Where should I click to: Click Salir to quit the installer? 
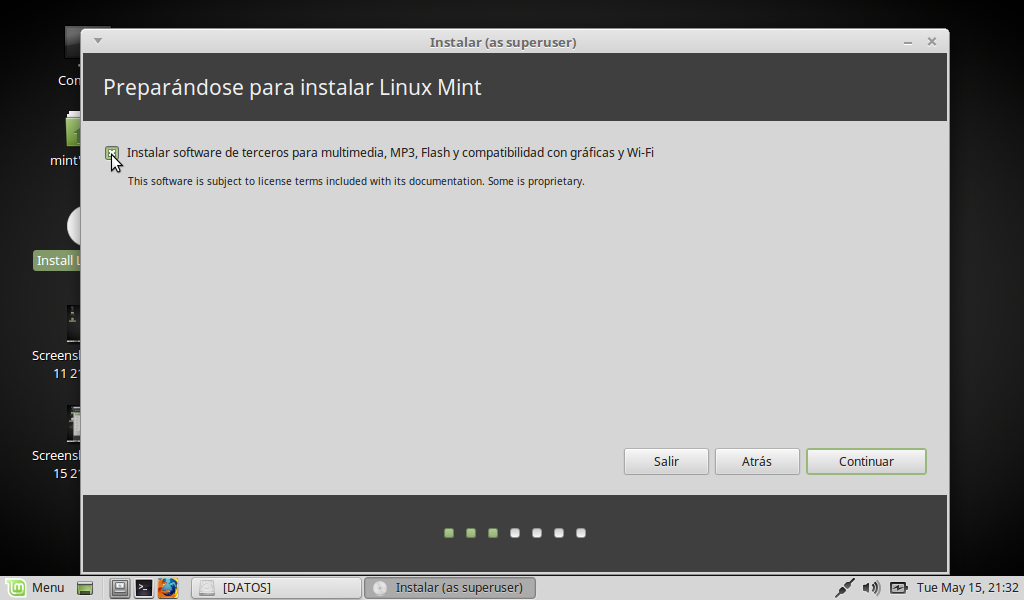(666, 461)
